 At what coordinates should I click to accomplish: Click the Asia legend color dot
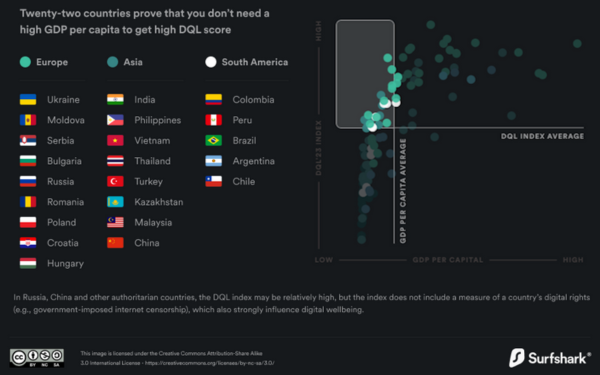(x=112, y=62)
